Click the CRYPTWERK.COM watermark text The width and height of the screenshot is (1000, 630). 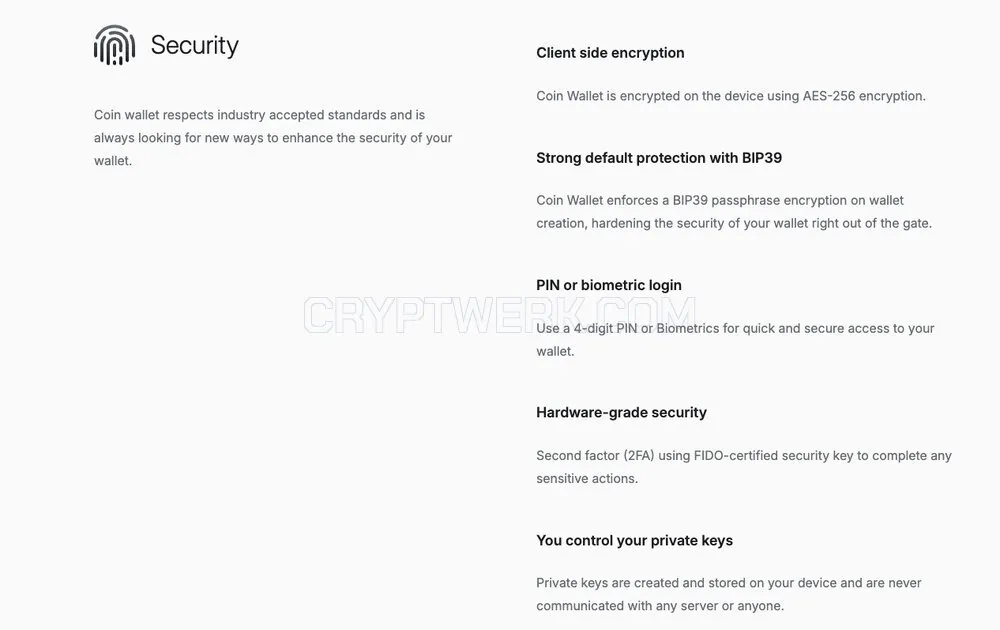click(499, 315)
